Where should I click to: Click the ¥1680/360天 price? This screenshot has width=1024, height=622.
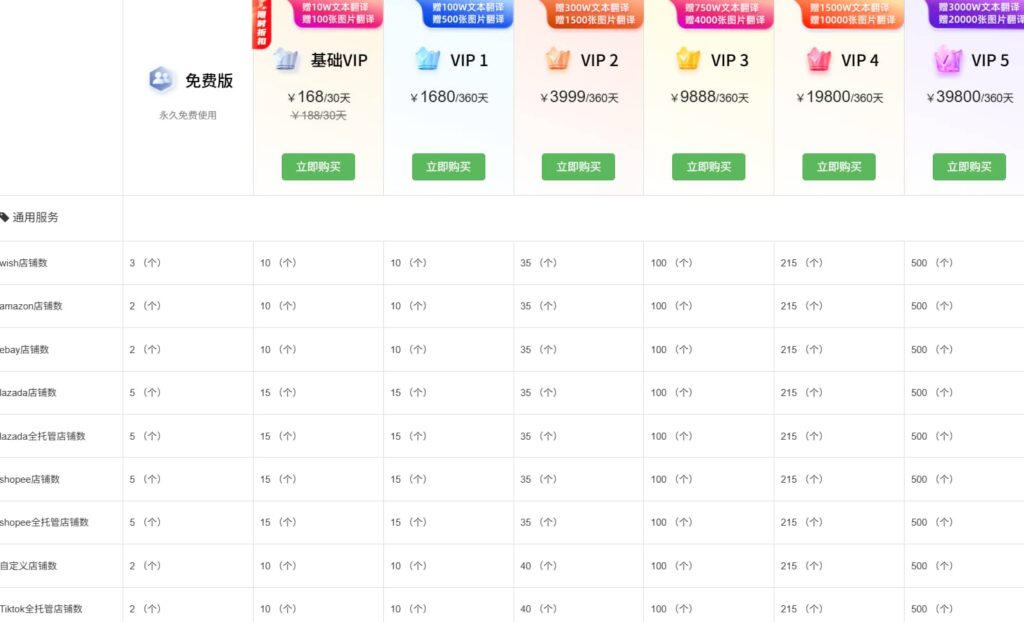pyautogui.click(x=449, y=97)
